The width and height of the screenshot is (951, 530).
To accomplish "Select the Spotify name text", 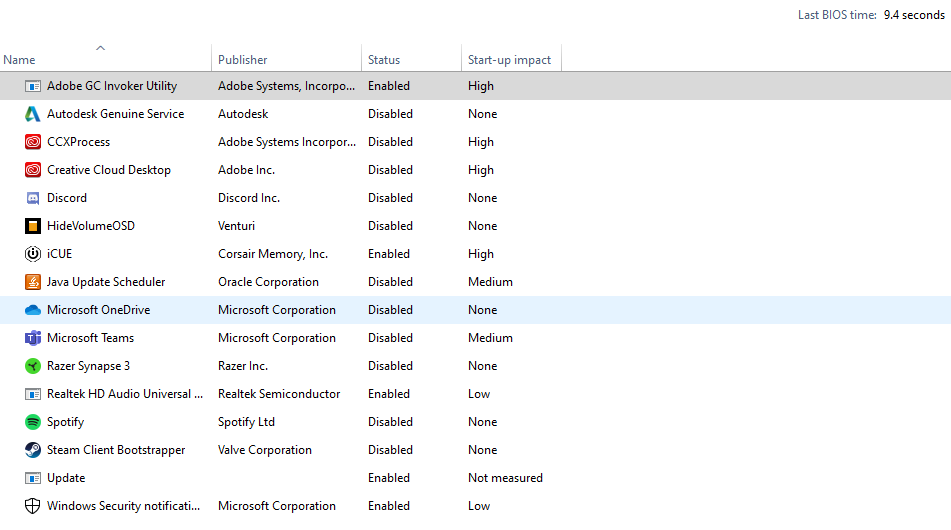I will coord(66,422).
